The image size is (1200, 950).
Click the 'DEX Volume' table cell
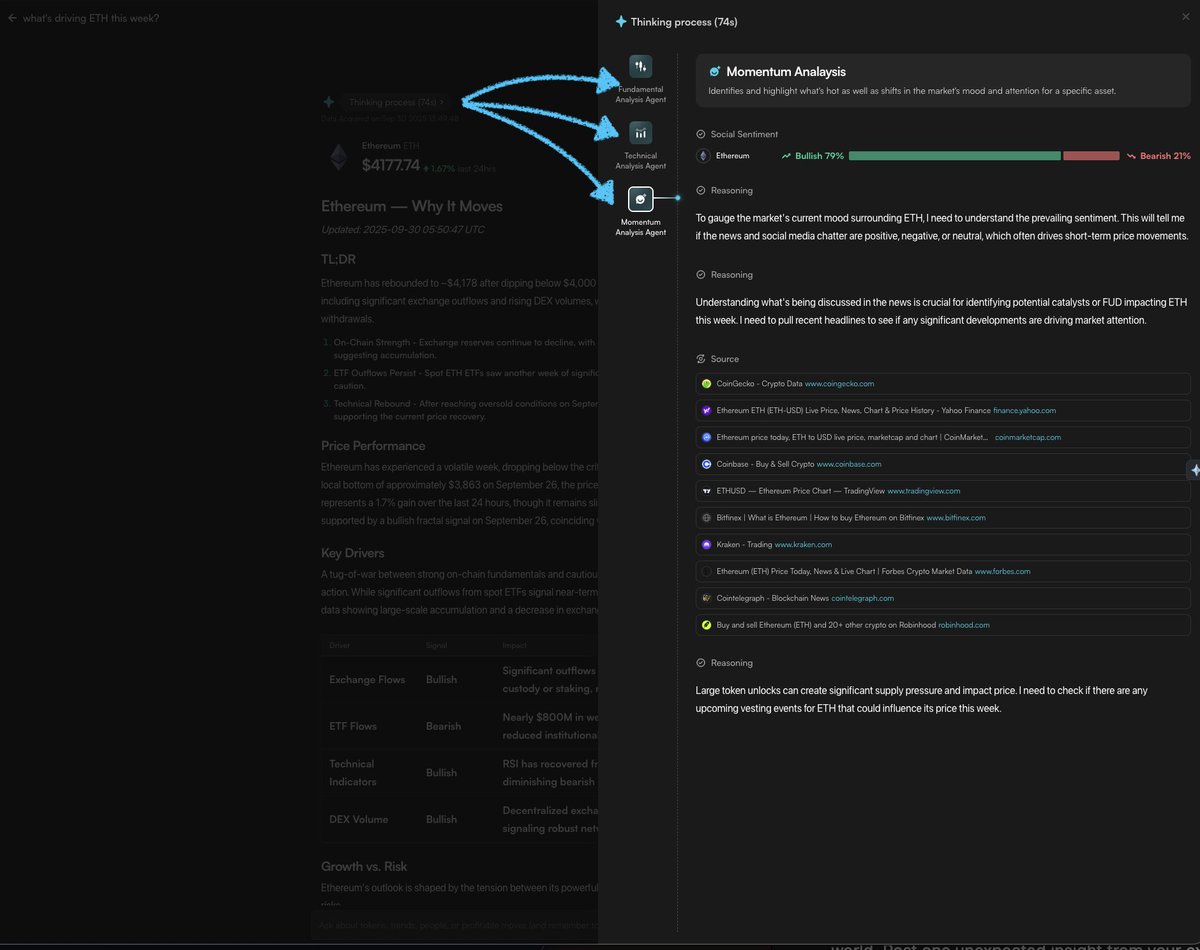pyautogui.click(x=359, y=819)
